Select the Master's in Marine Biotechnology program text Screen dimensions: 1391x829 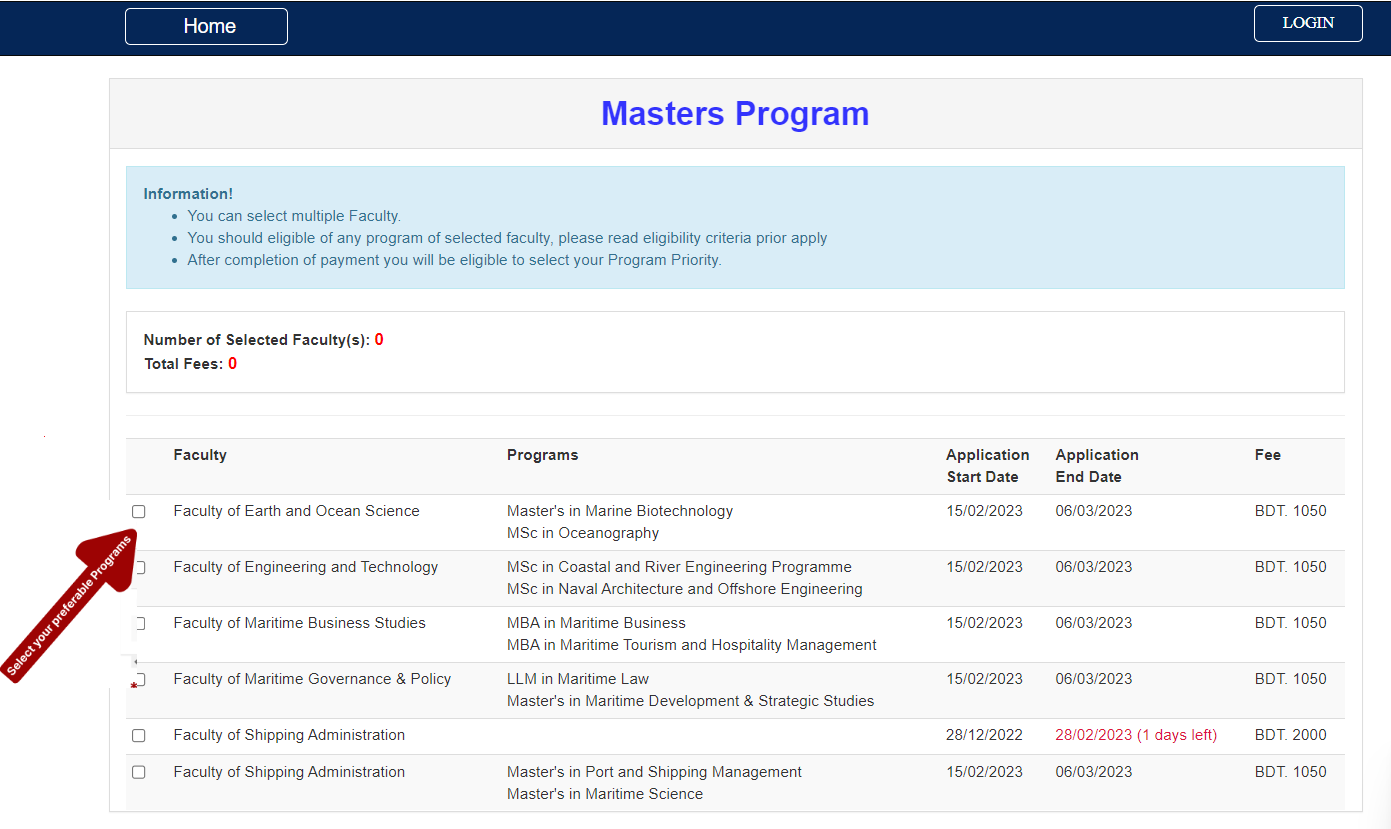coord(619,511)
